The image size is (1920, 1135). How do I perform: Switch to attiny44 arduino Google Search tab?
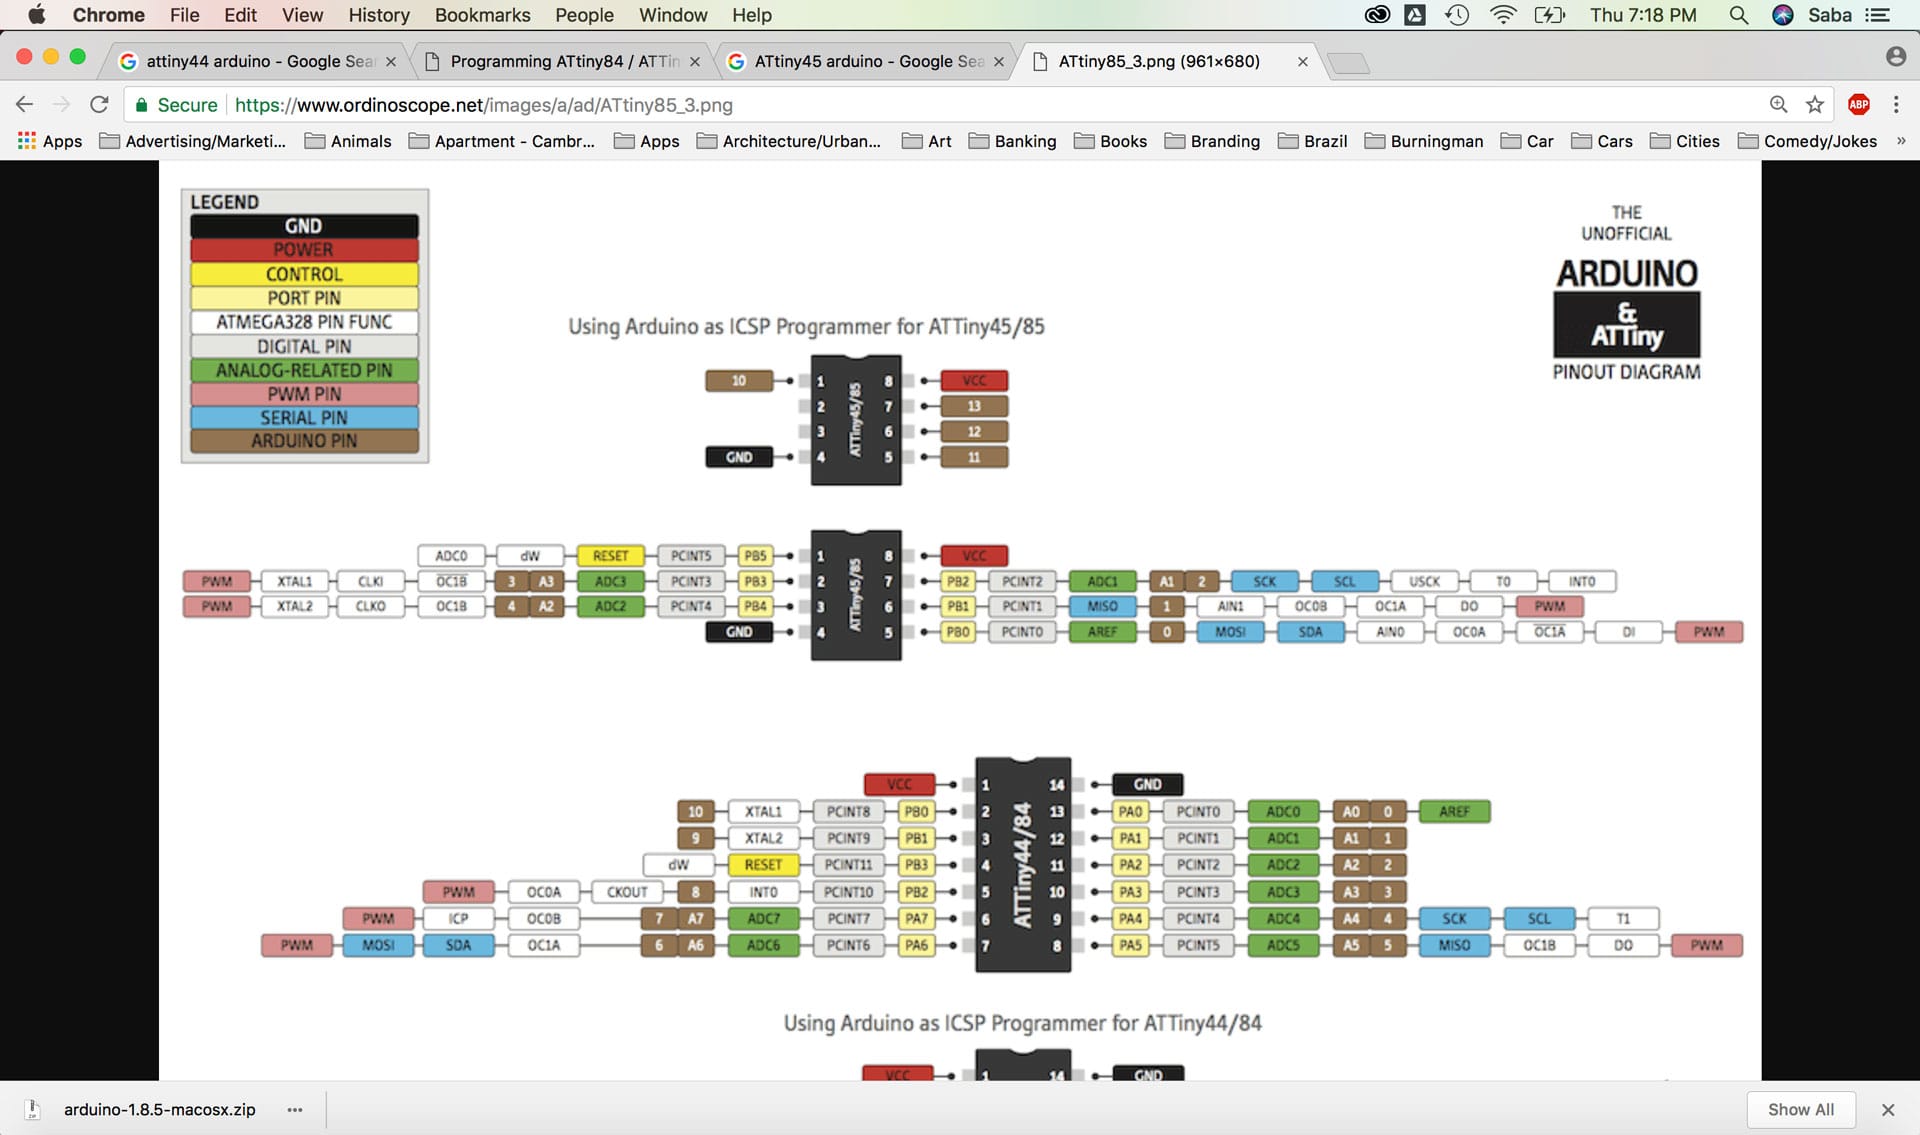tap(258, 61)
